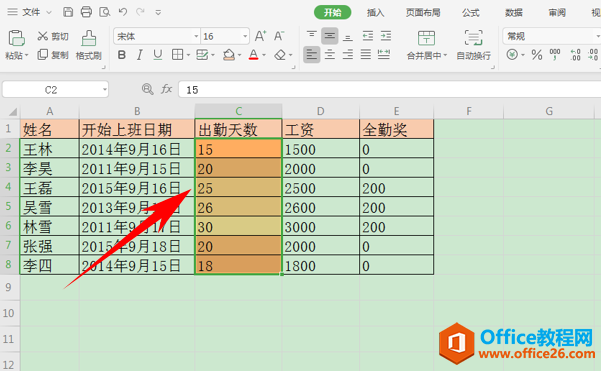Click the Paste clipboard icon
This screenshot has width=602, height=371.
[x=16, y=38]
